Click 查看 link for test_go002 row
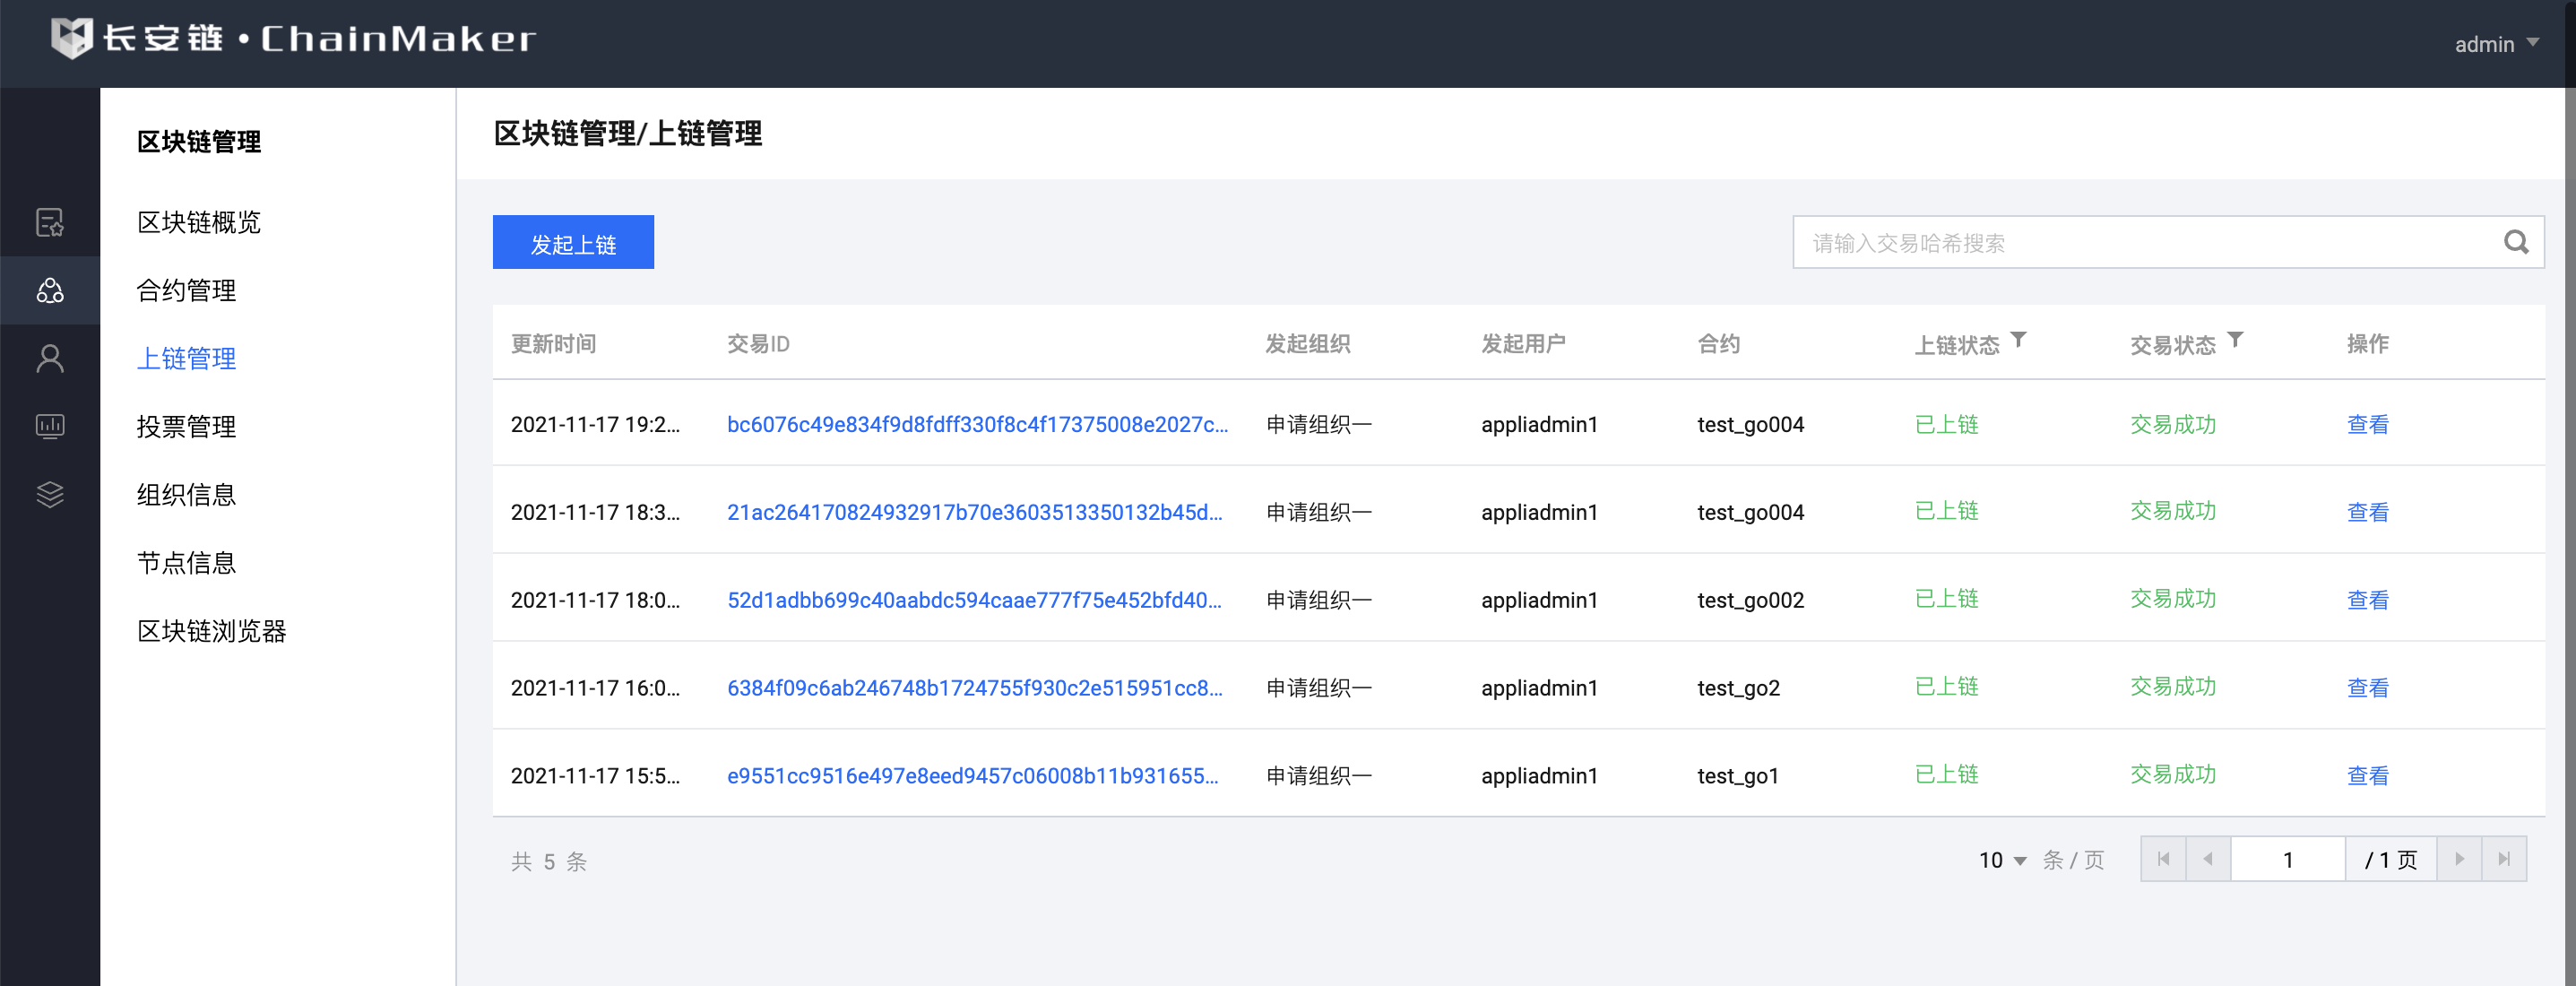2576x986 pixels. pos(2367,600)
